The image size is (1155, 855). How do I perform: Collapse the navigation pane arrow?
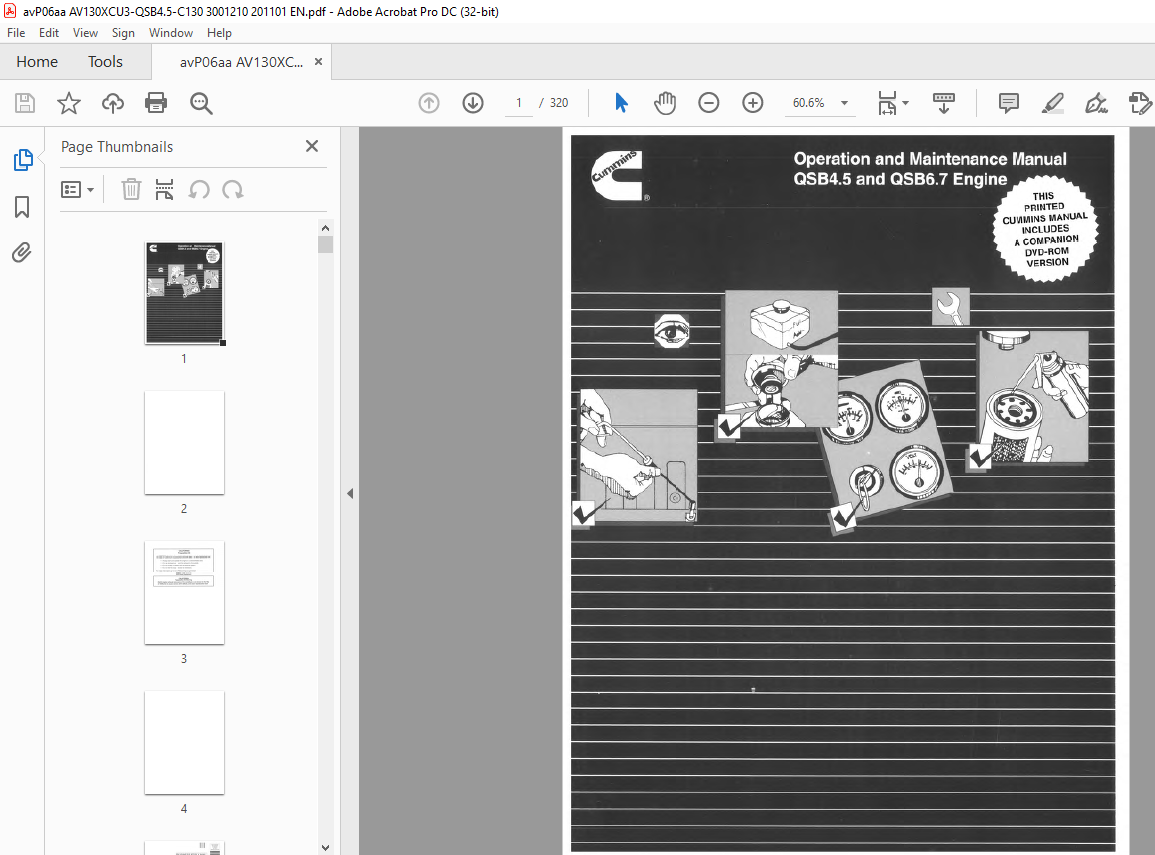(x=350, y=493)
